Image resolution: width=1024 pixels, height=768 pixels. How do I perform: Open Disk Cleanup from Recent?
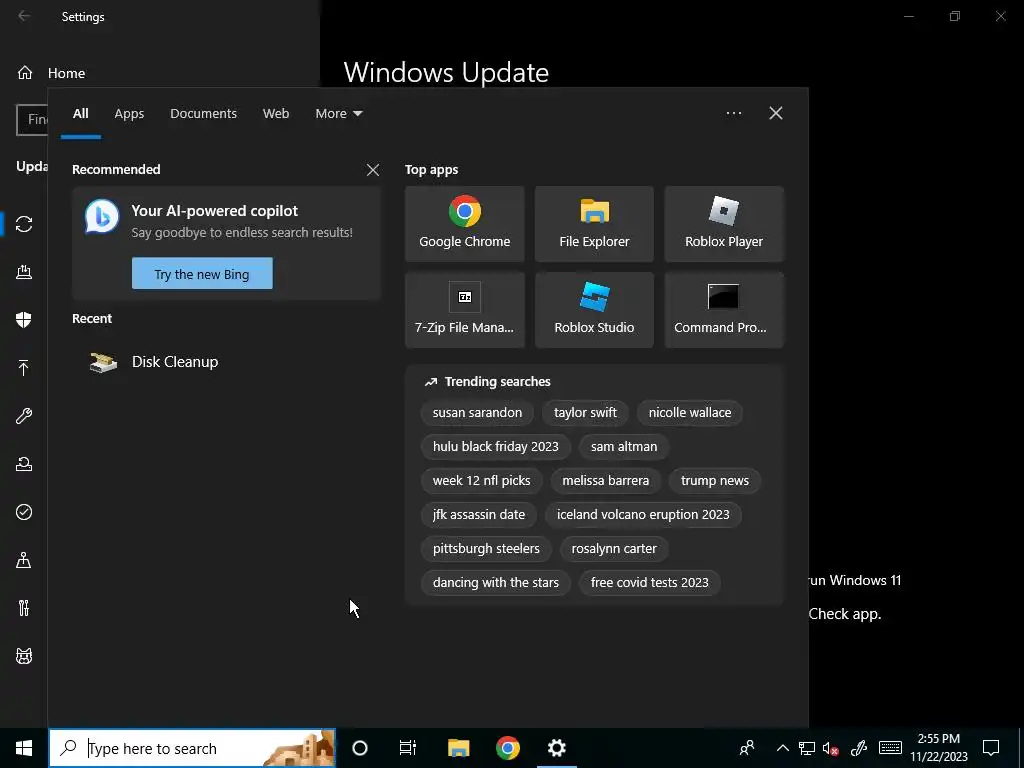coord(175,362)
